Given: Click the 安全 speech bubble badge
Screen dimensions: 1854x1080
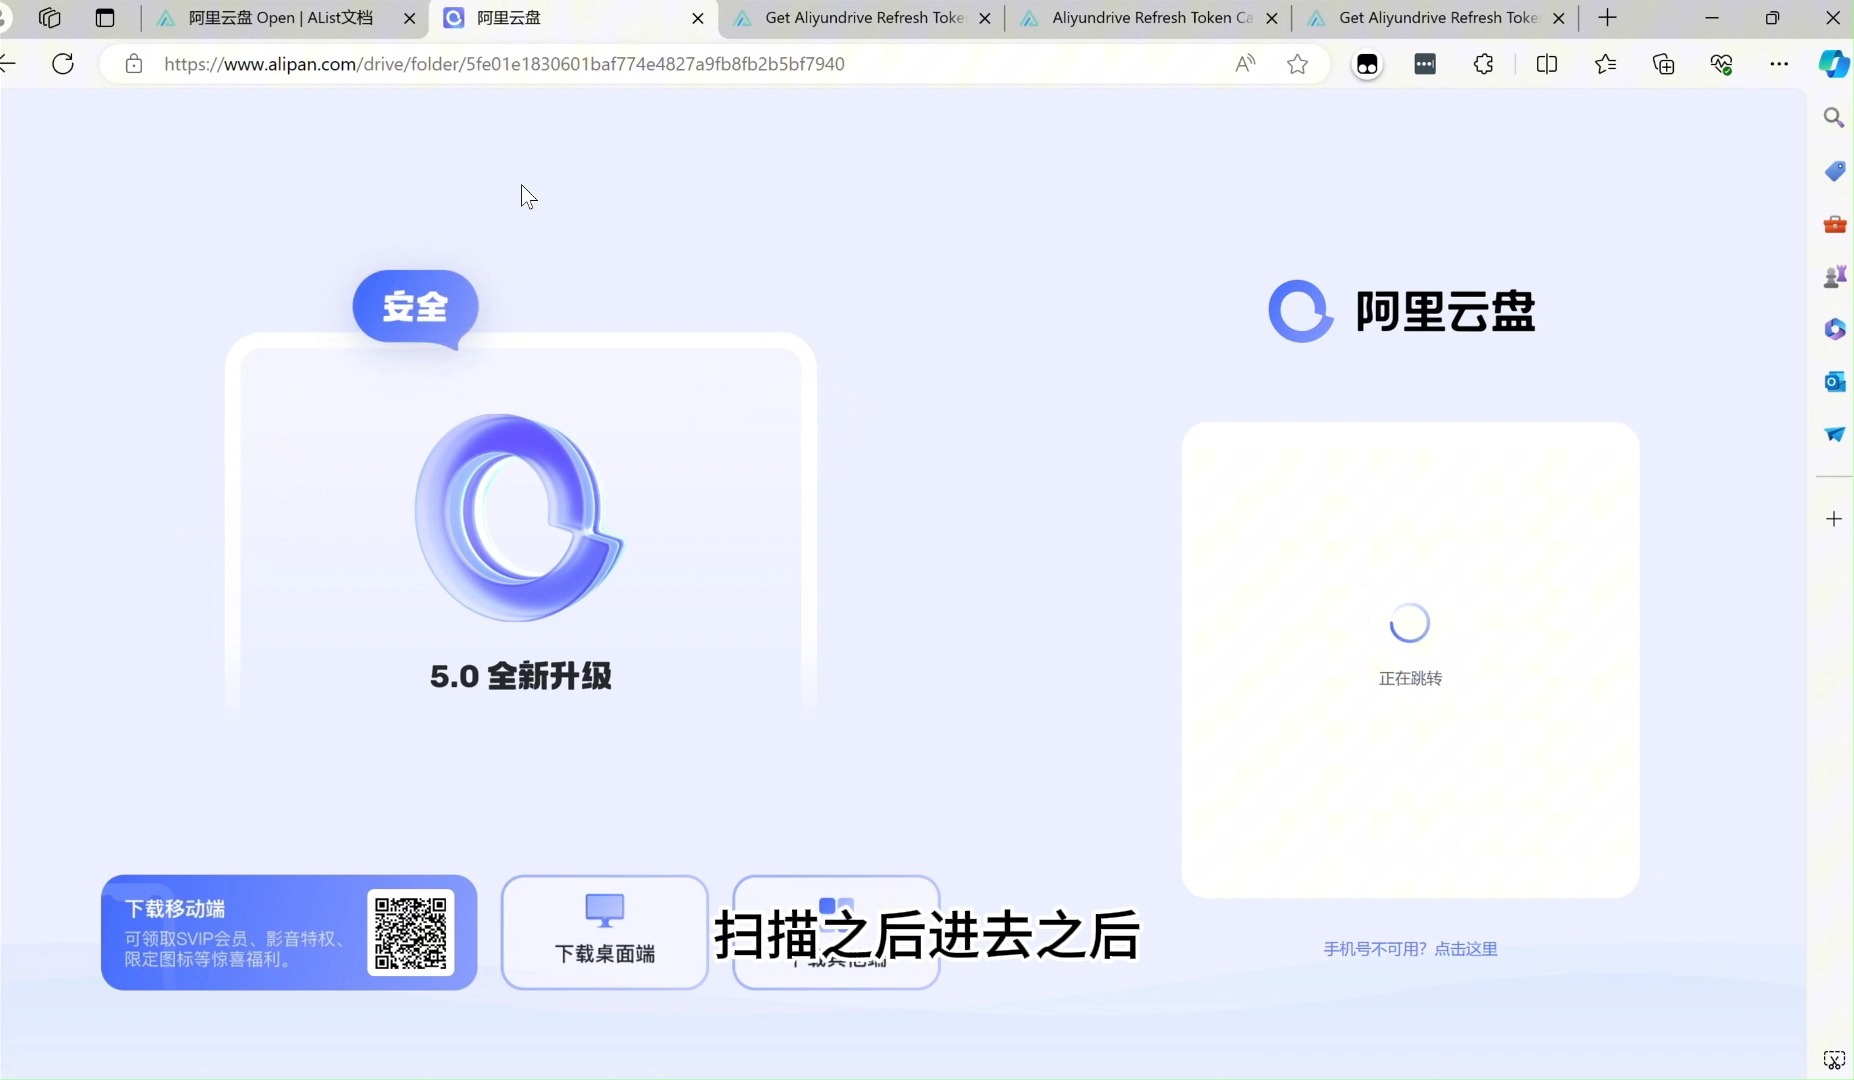Looking at the screenshot, I should point(416,306).
